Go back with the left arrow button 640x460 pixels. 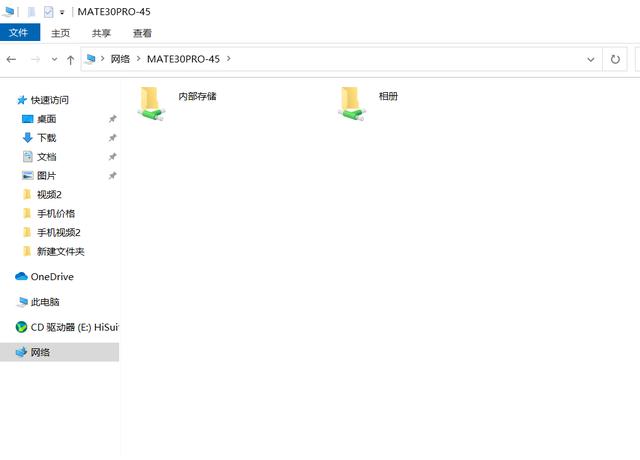click(11, 60)
